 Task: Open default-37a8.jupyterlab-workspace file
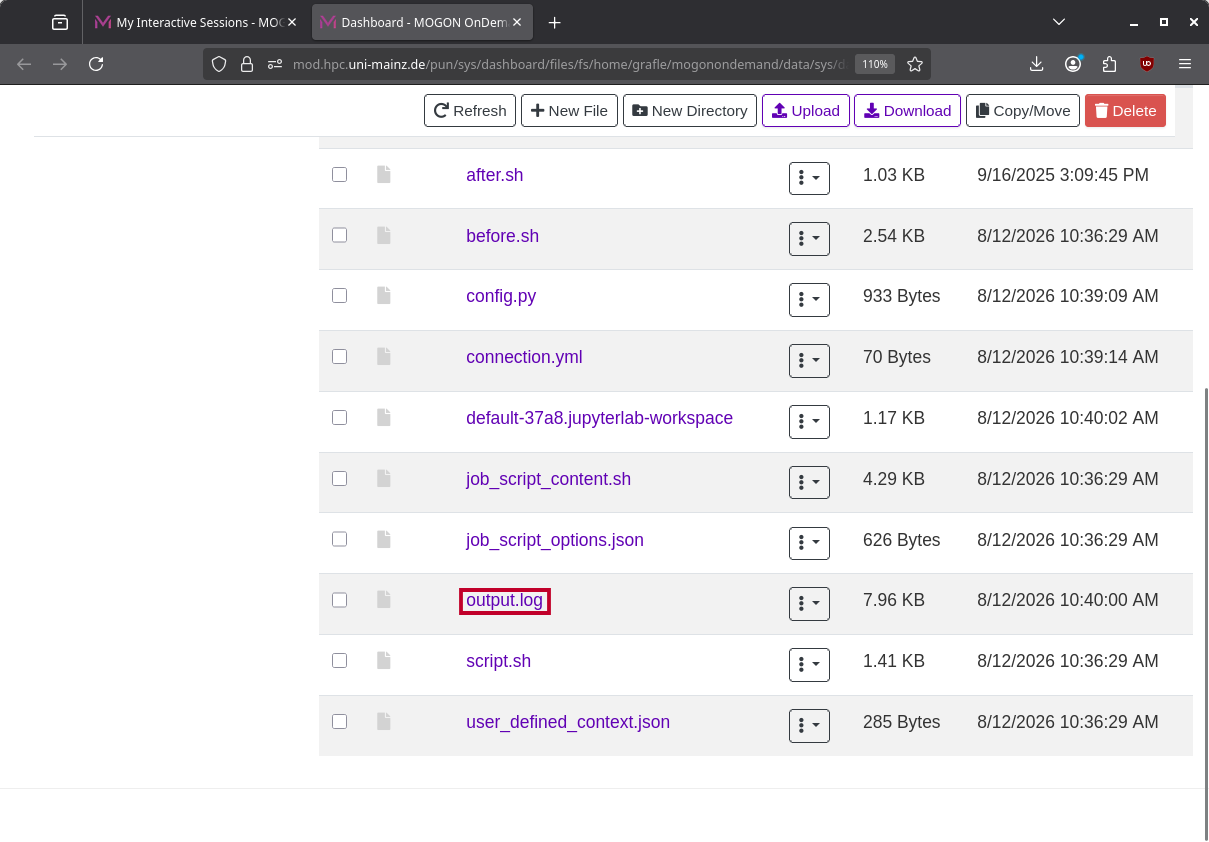599,418
